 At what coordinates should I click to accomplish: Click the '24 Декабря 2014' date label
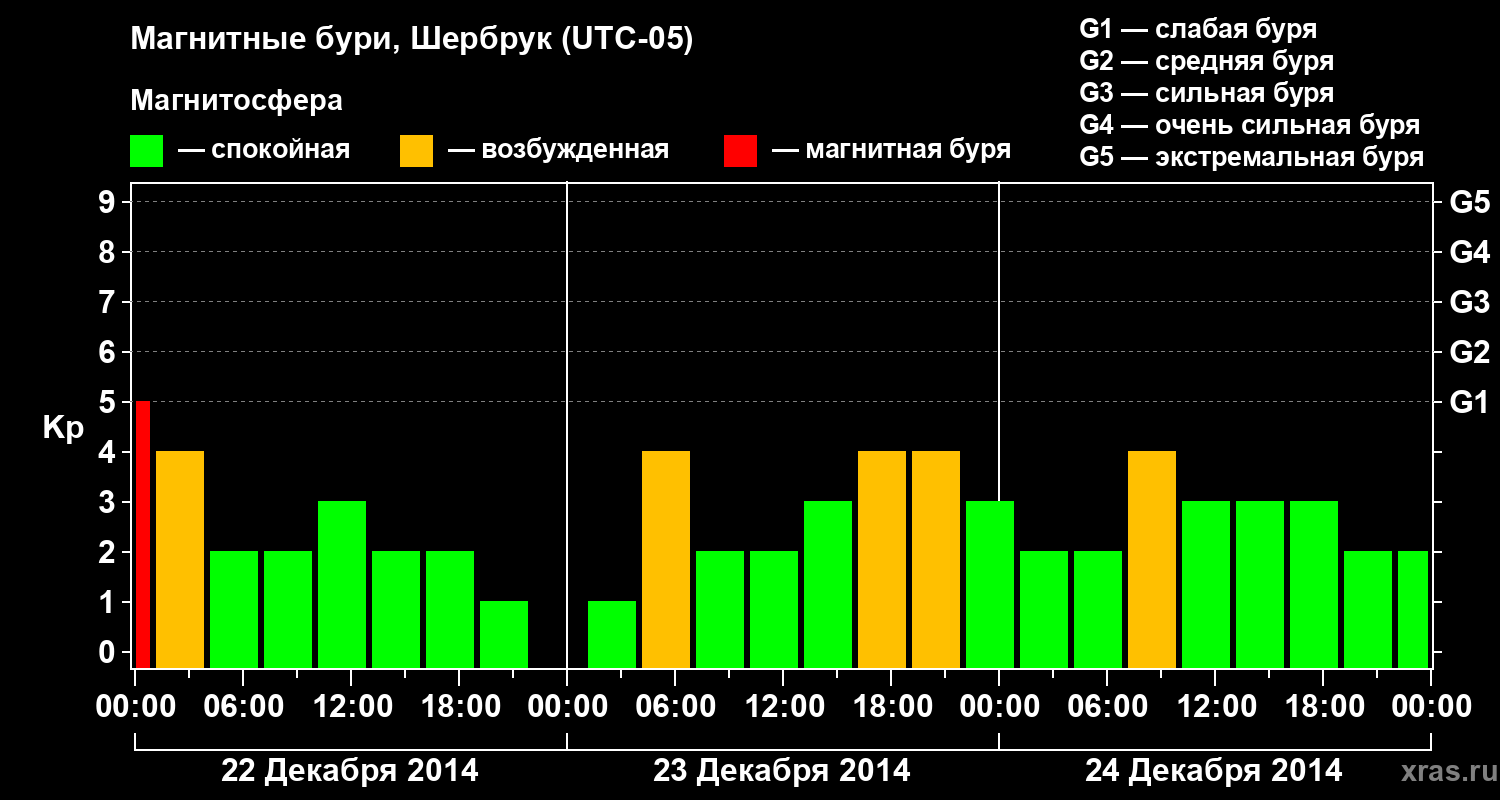(1214, 771)
